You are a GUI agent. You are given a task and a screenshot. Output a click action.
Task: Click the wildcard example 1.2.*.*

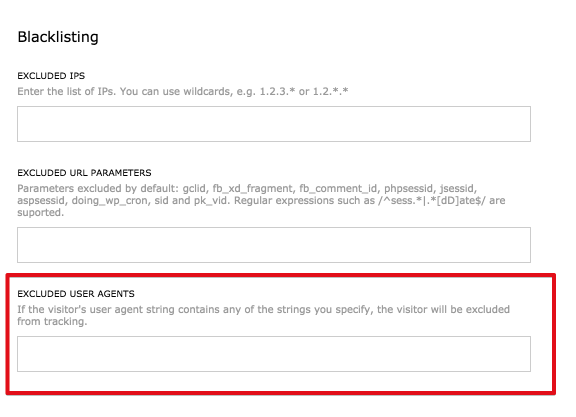pos(330,91)
